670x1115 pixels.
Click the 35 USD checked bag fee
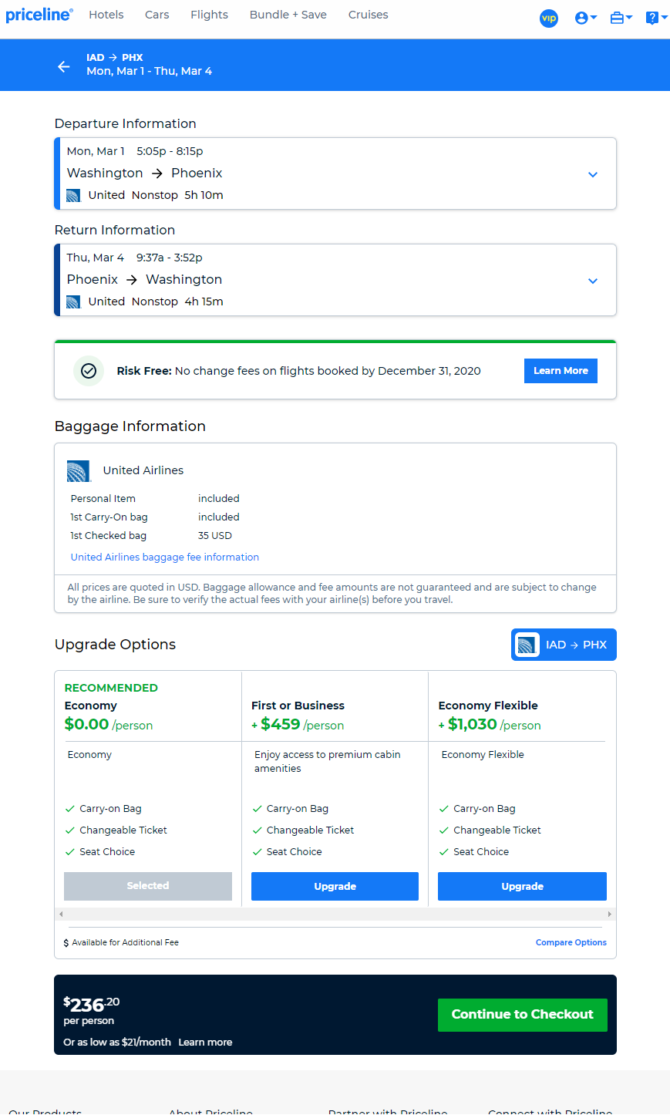215,536
